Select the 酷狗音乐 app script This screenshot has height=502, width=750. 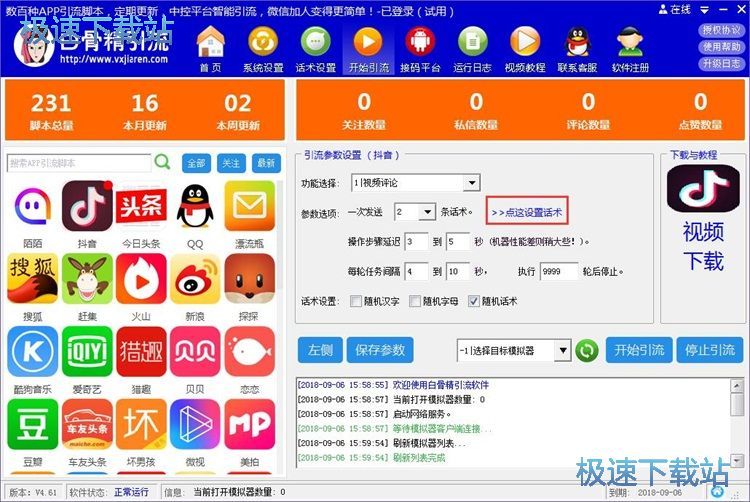33,351
